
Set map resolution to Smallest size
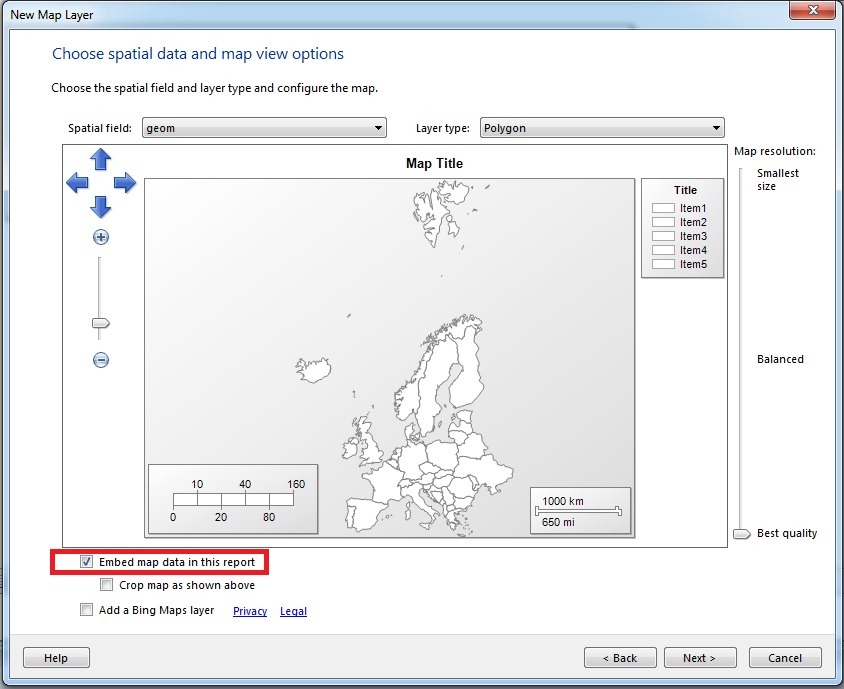click(x=778, y=179)
